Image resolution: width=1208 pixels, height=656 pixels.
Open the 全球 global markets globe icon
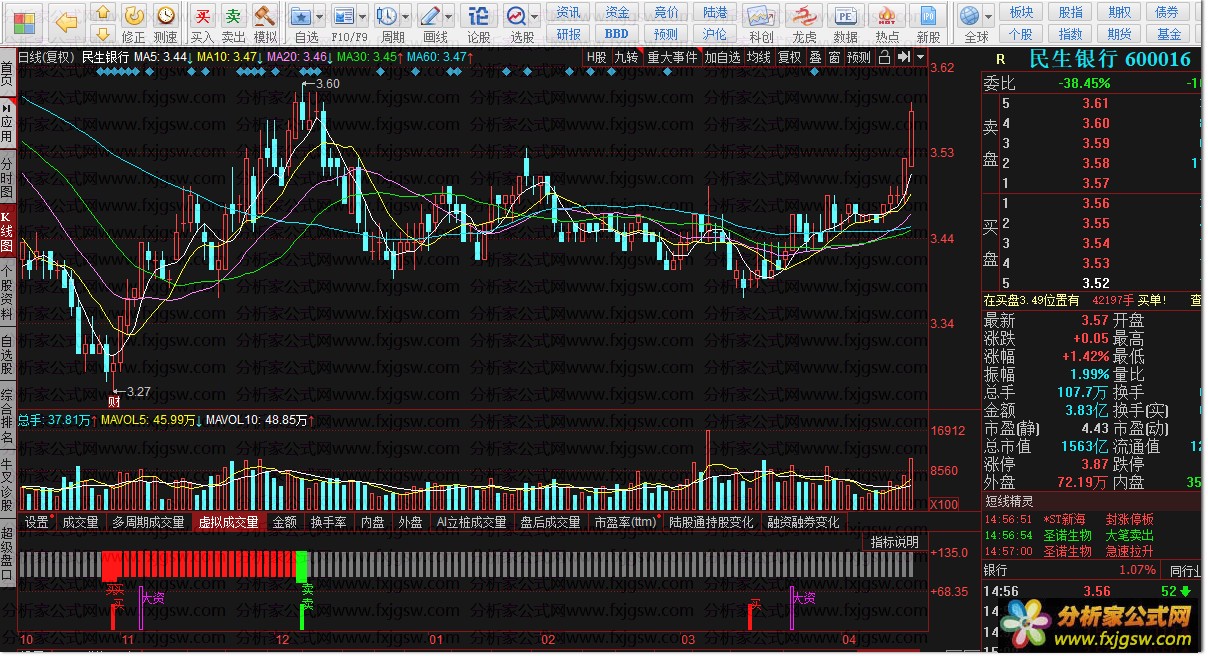[969, 17]
